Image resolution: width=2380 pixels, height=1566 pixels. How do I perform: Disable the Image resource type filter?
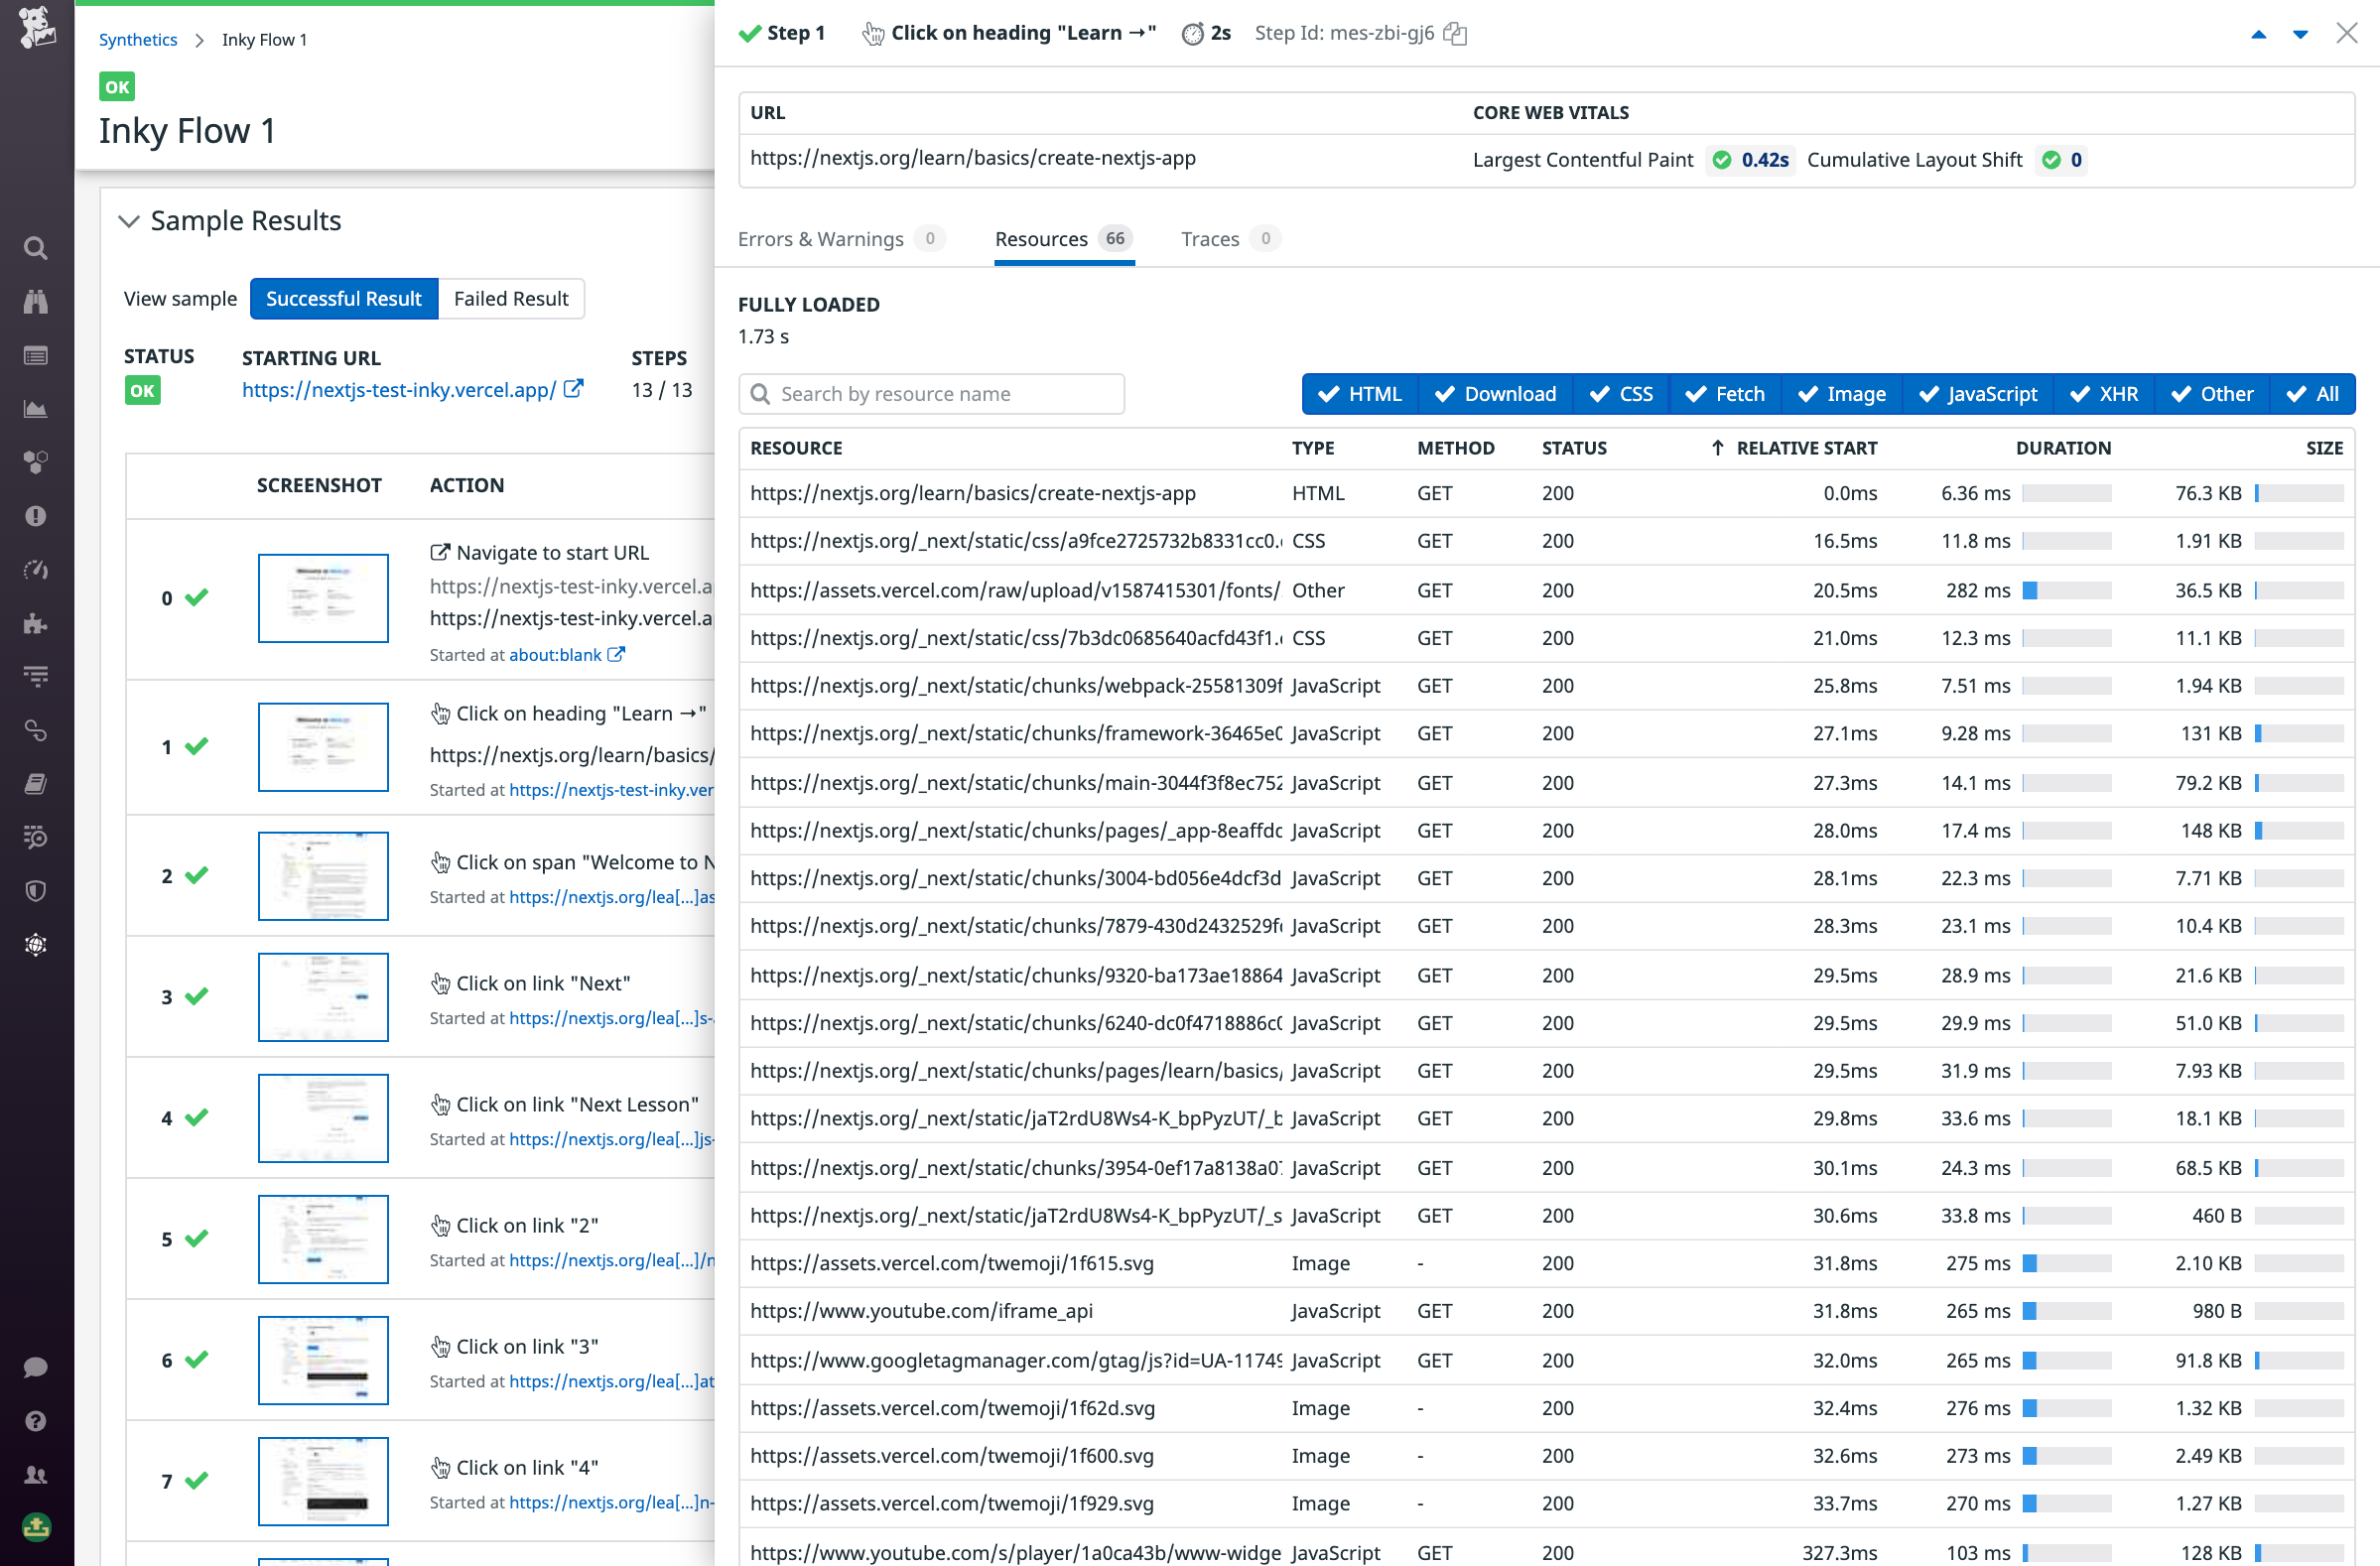coord(1842,393)
